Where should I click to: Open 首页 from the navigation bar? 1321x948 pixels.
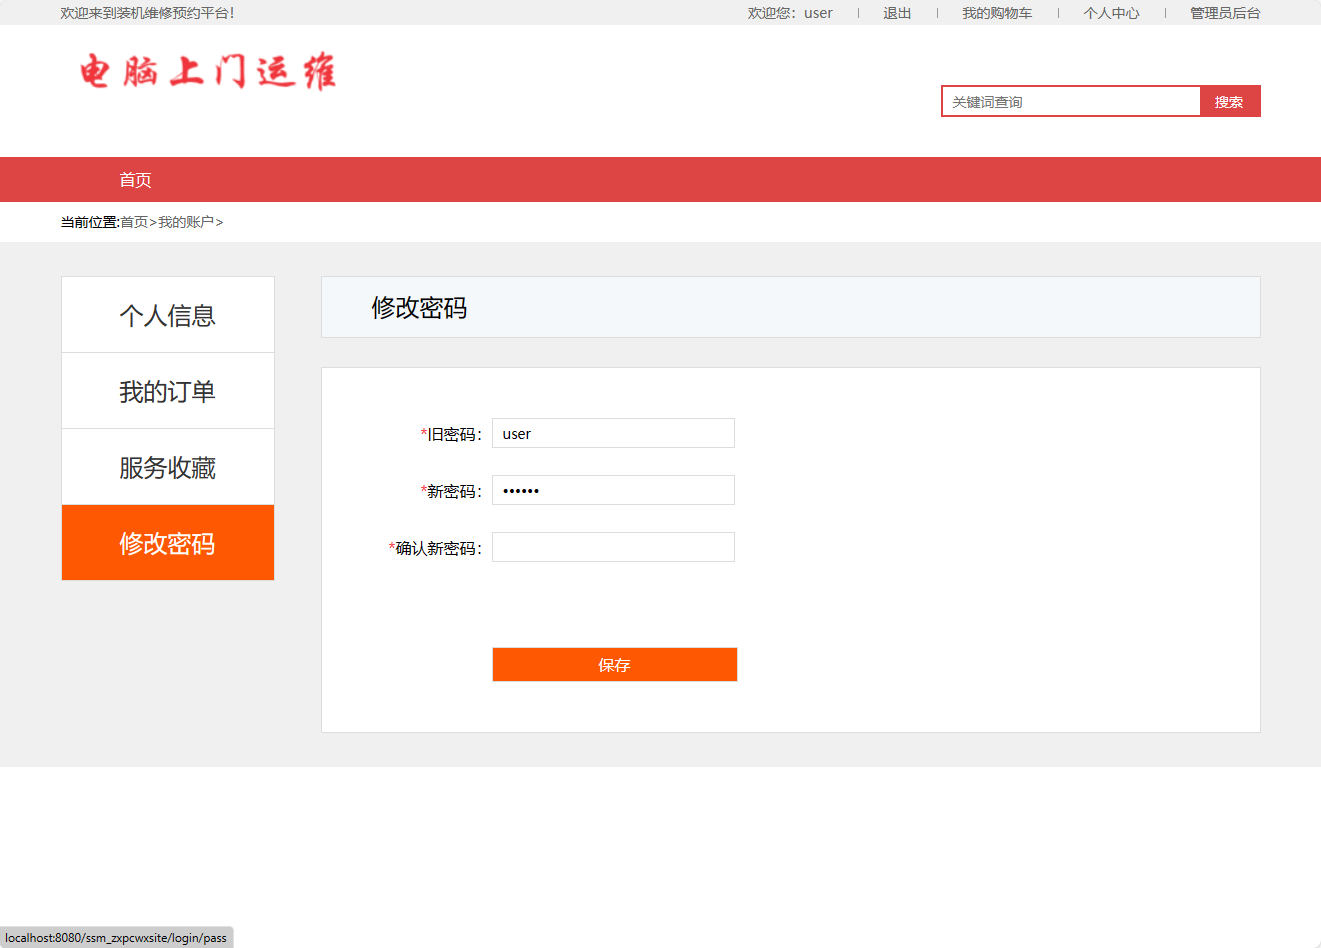[x=135, y=179]
